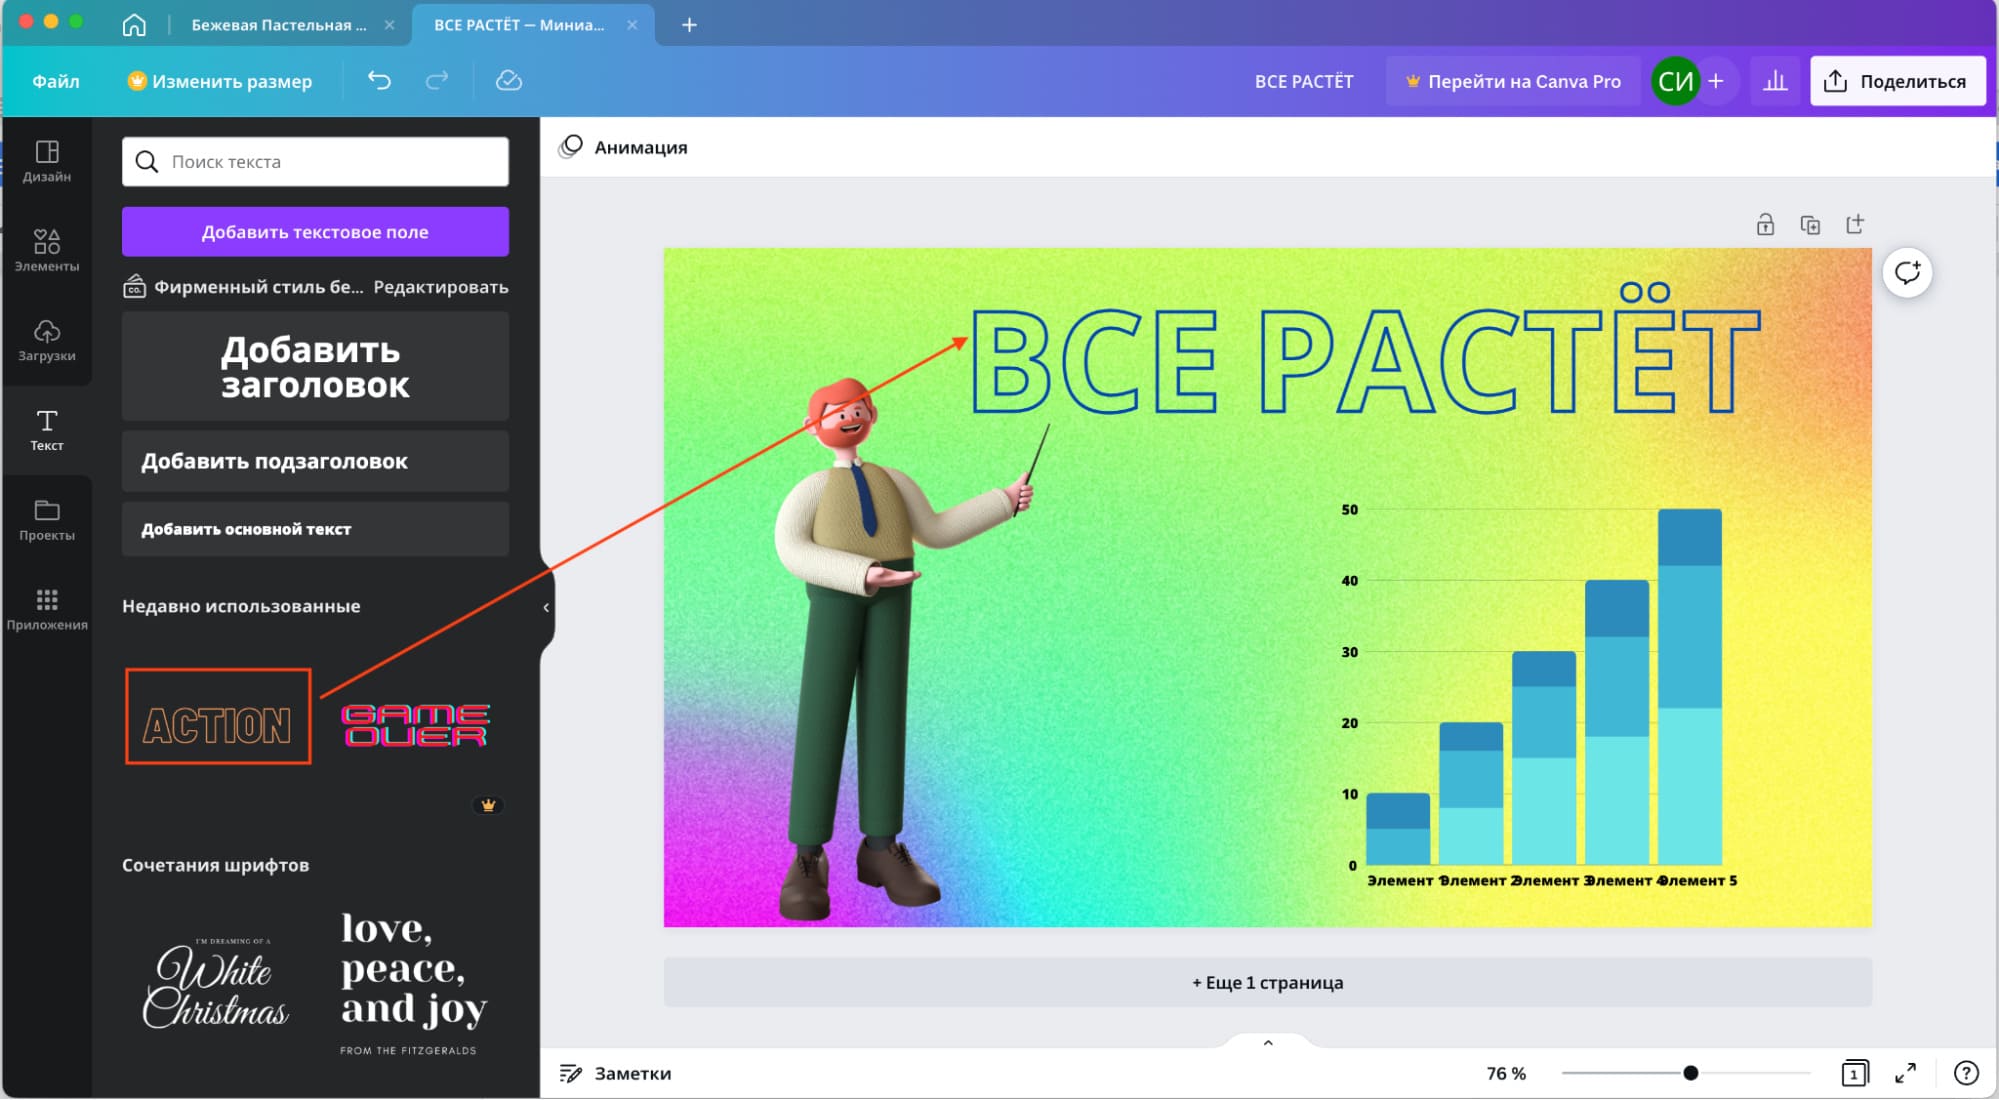Screen dimensions: 1999x1100
Task: Focus the Поиск текста search field
Action: tap(315, 162)
